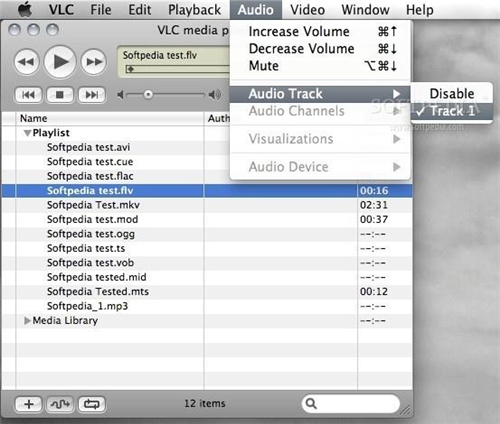Toggle repeat playlist mode

[x=92, y=404]
